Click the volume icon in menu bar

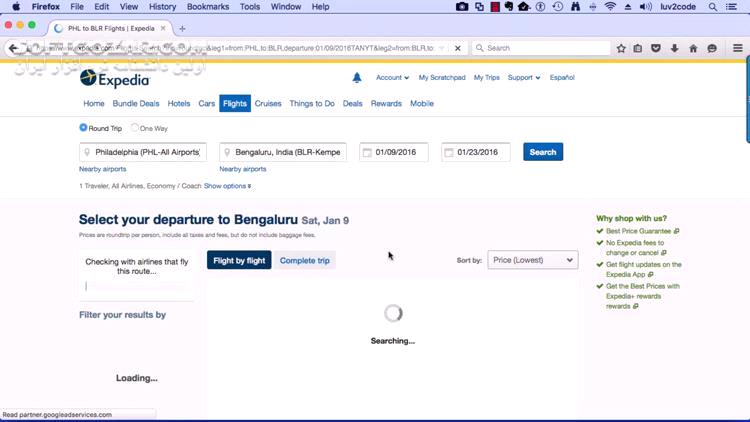point(645,7)
